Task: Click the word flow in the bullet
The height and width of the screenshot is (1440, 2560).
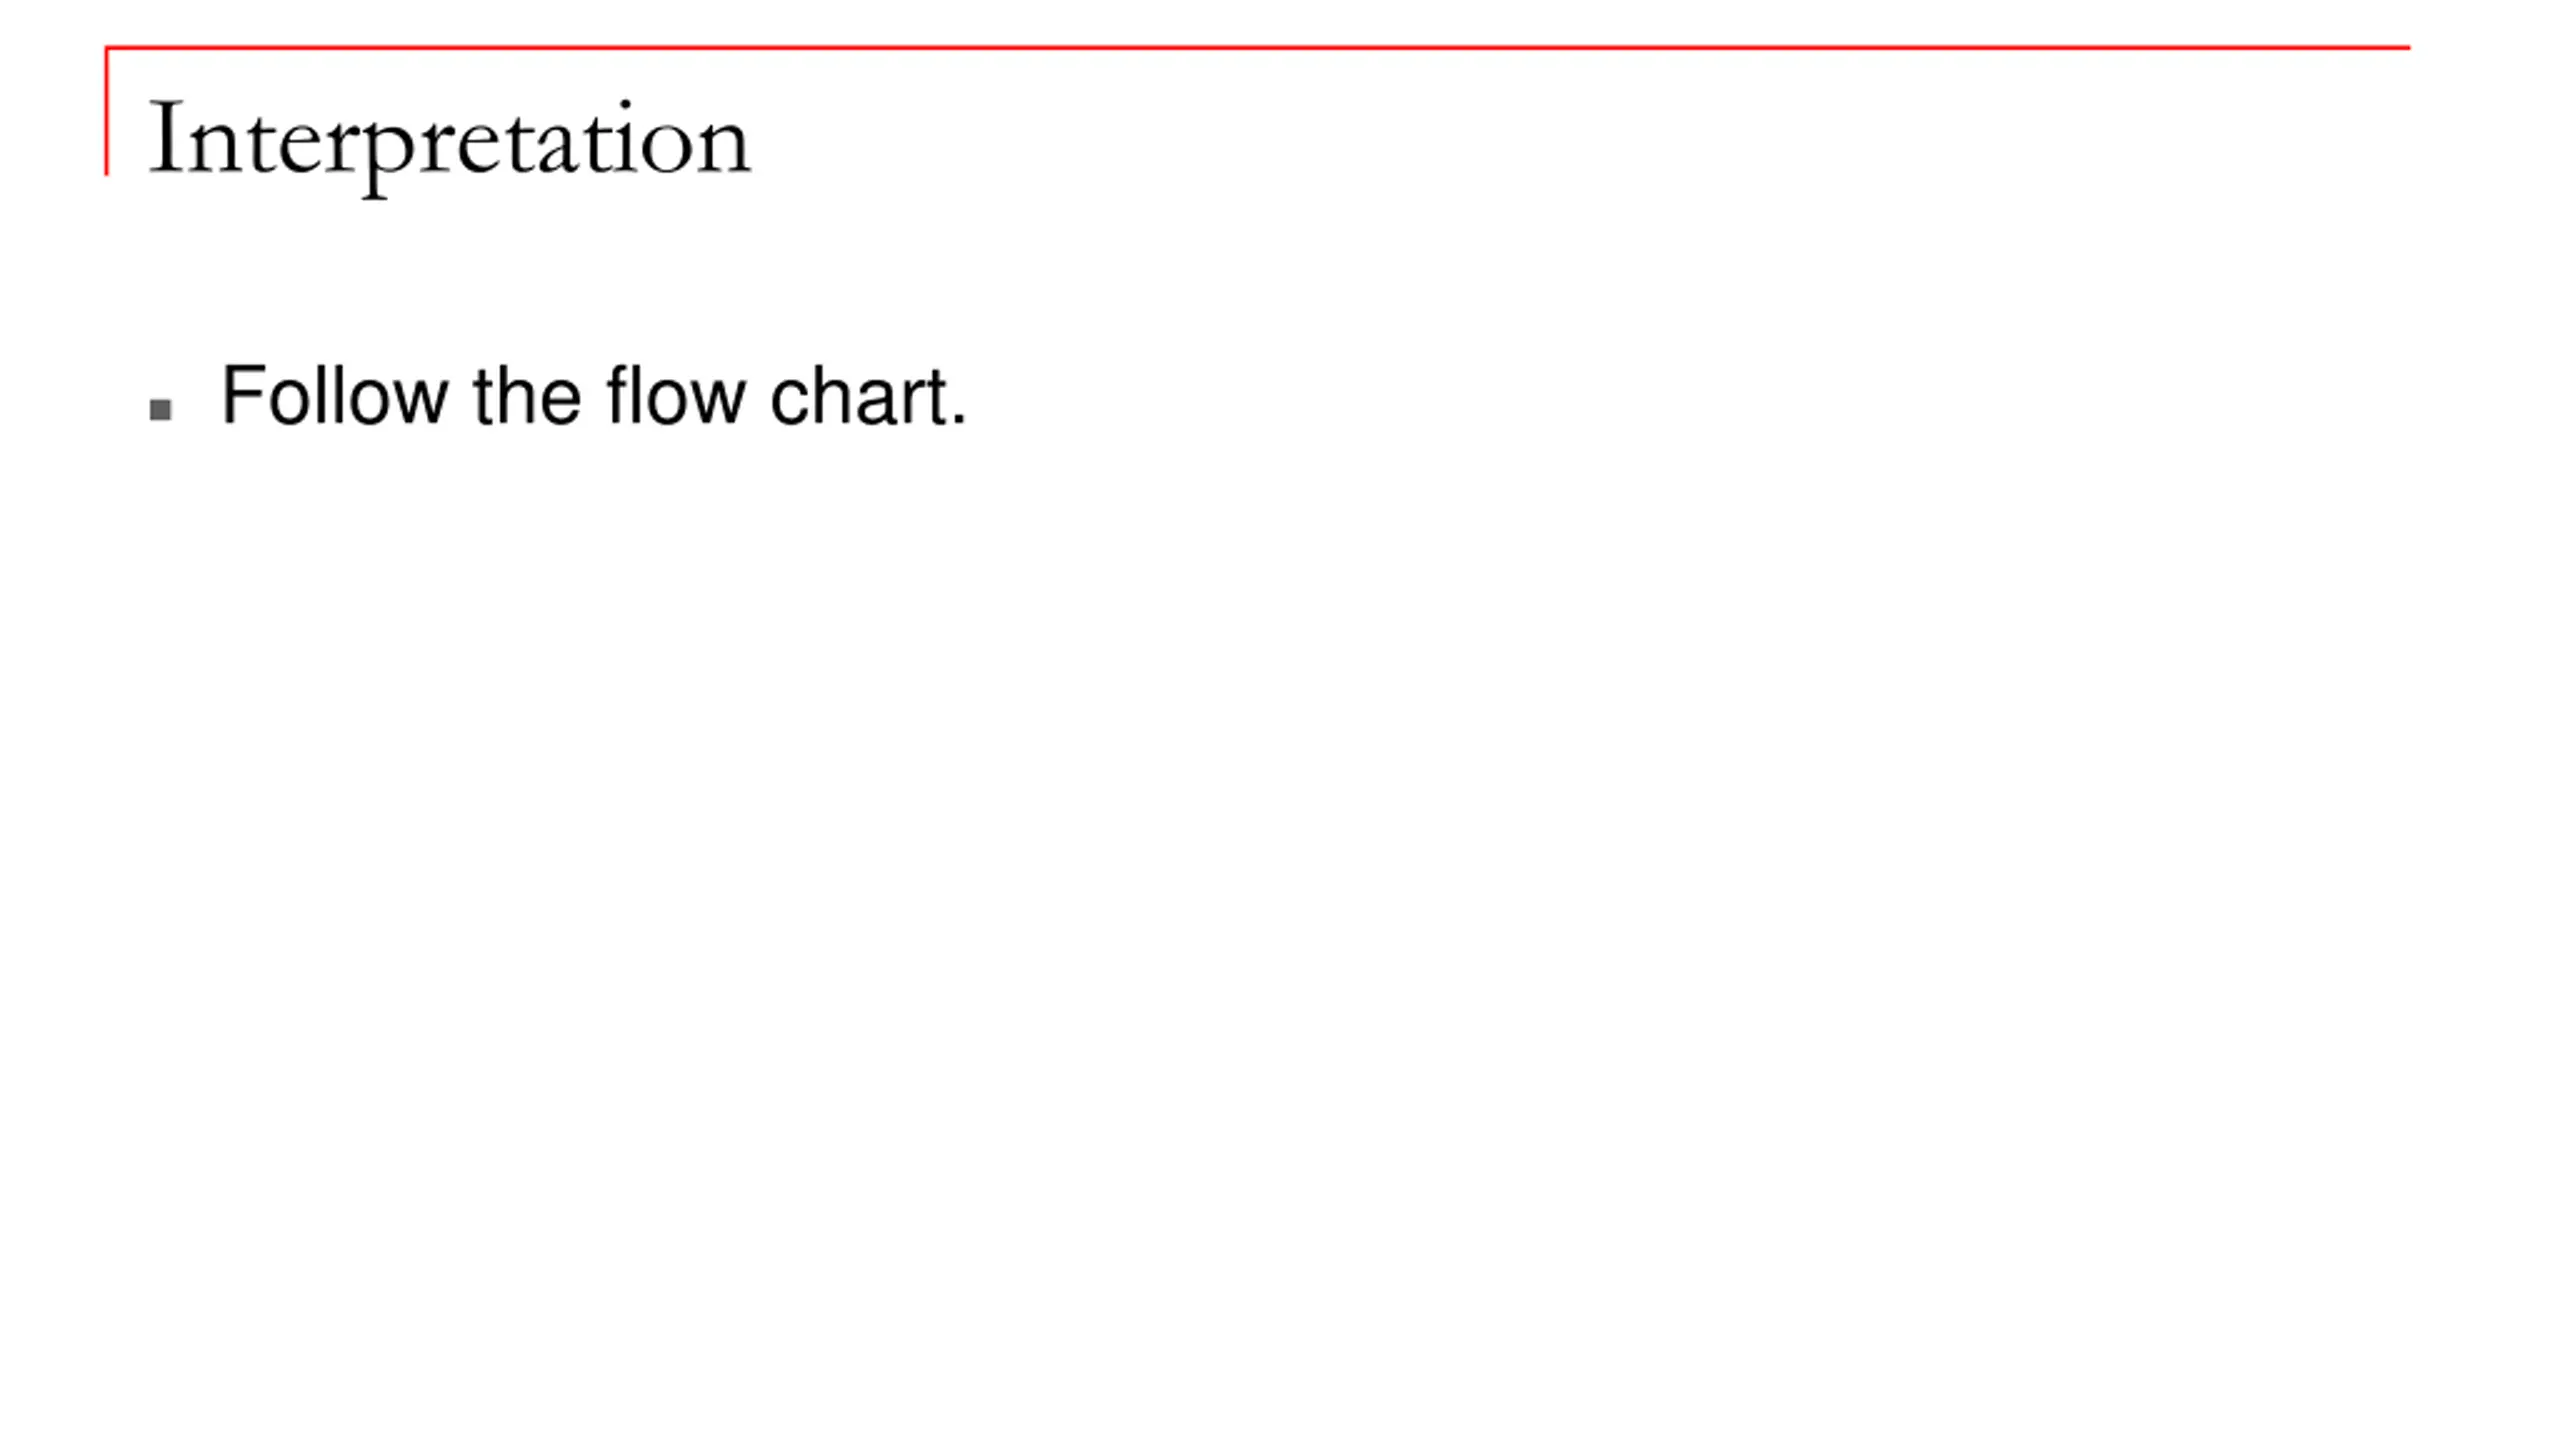Action: click(x=676, y=396)
